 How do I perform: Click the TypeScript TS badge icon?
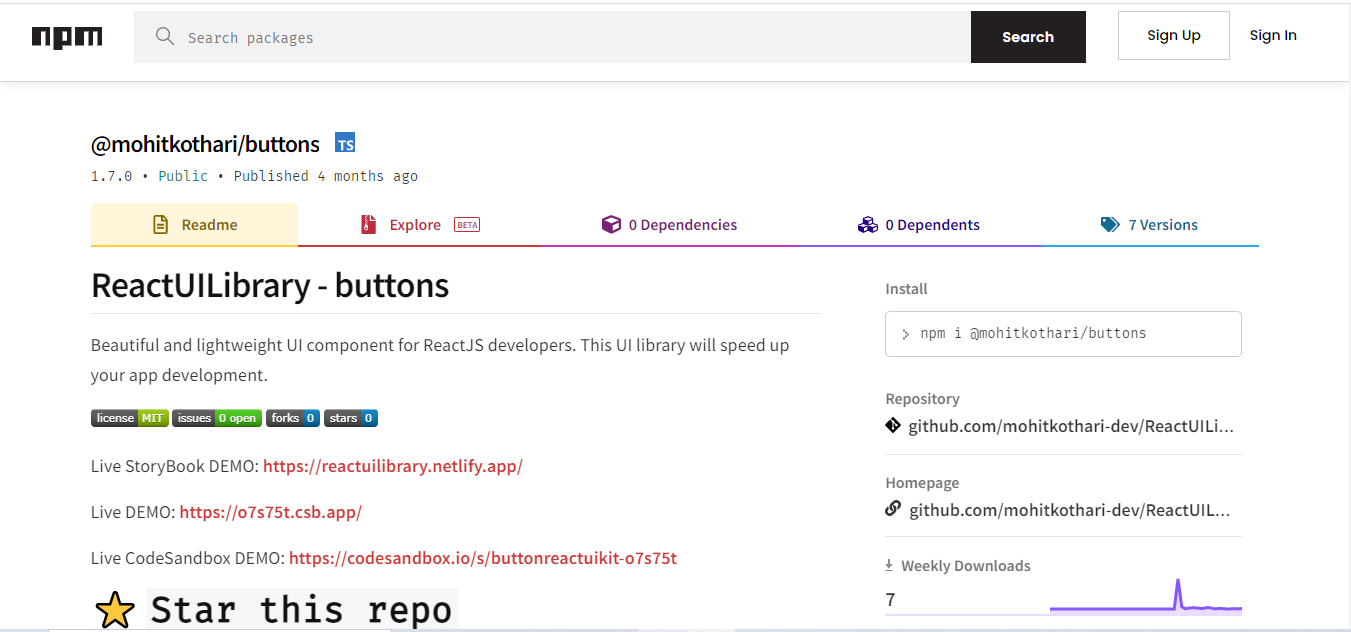[x=345, y=142]
